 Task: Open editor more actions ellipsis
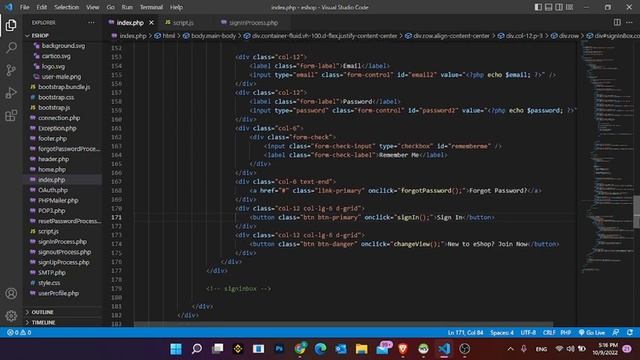[629, 22]
